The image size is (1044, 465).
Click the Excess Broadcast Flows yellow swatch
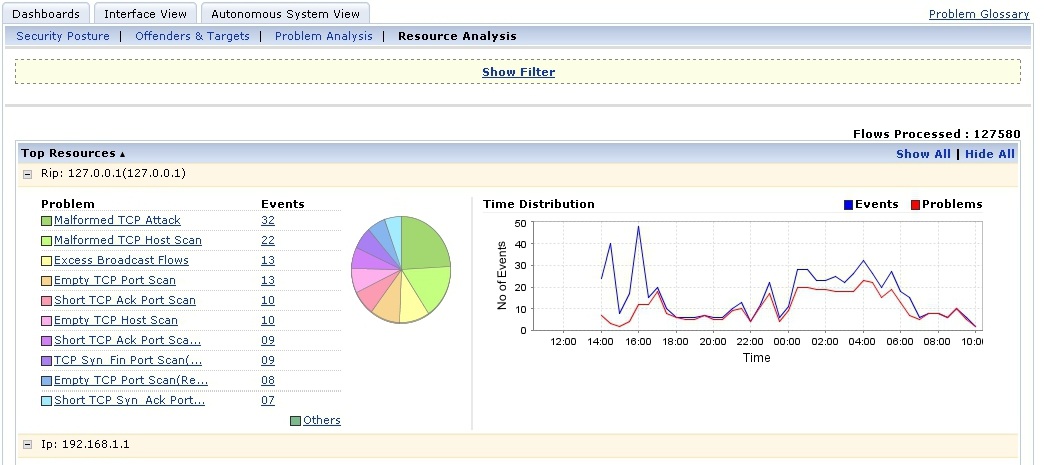tap(46, 260)
